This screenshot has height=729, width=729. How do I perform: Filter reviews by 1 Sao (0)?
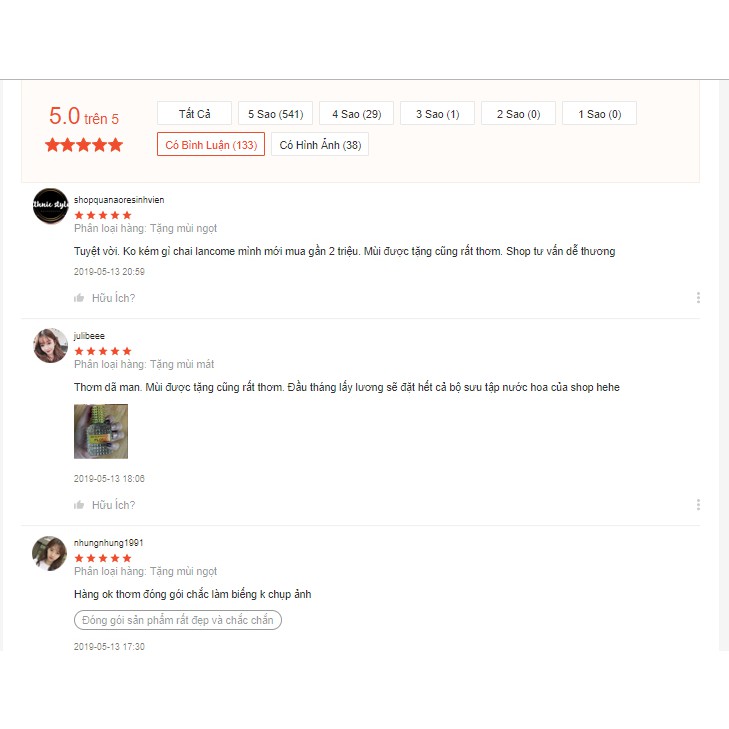click(599, 113)
